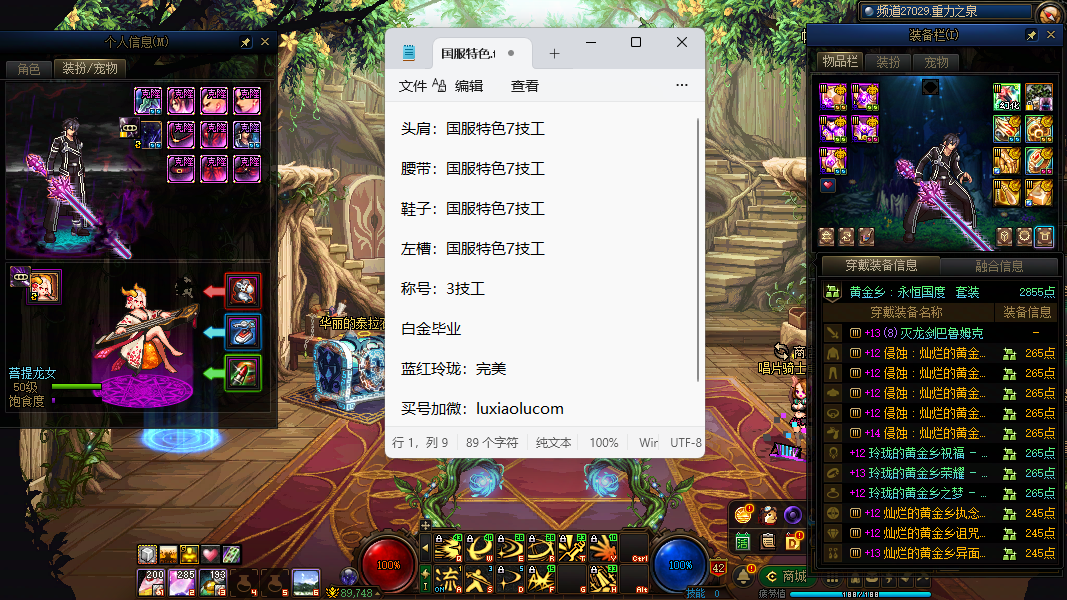
Task: Switch to the 融合信息 tab
Action: [998, 266]
